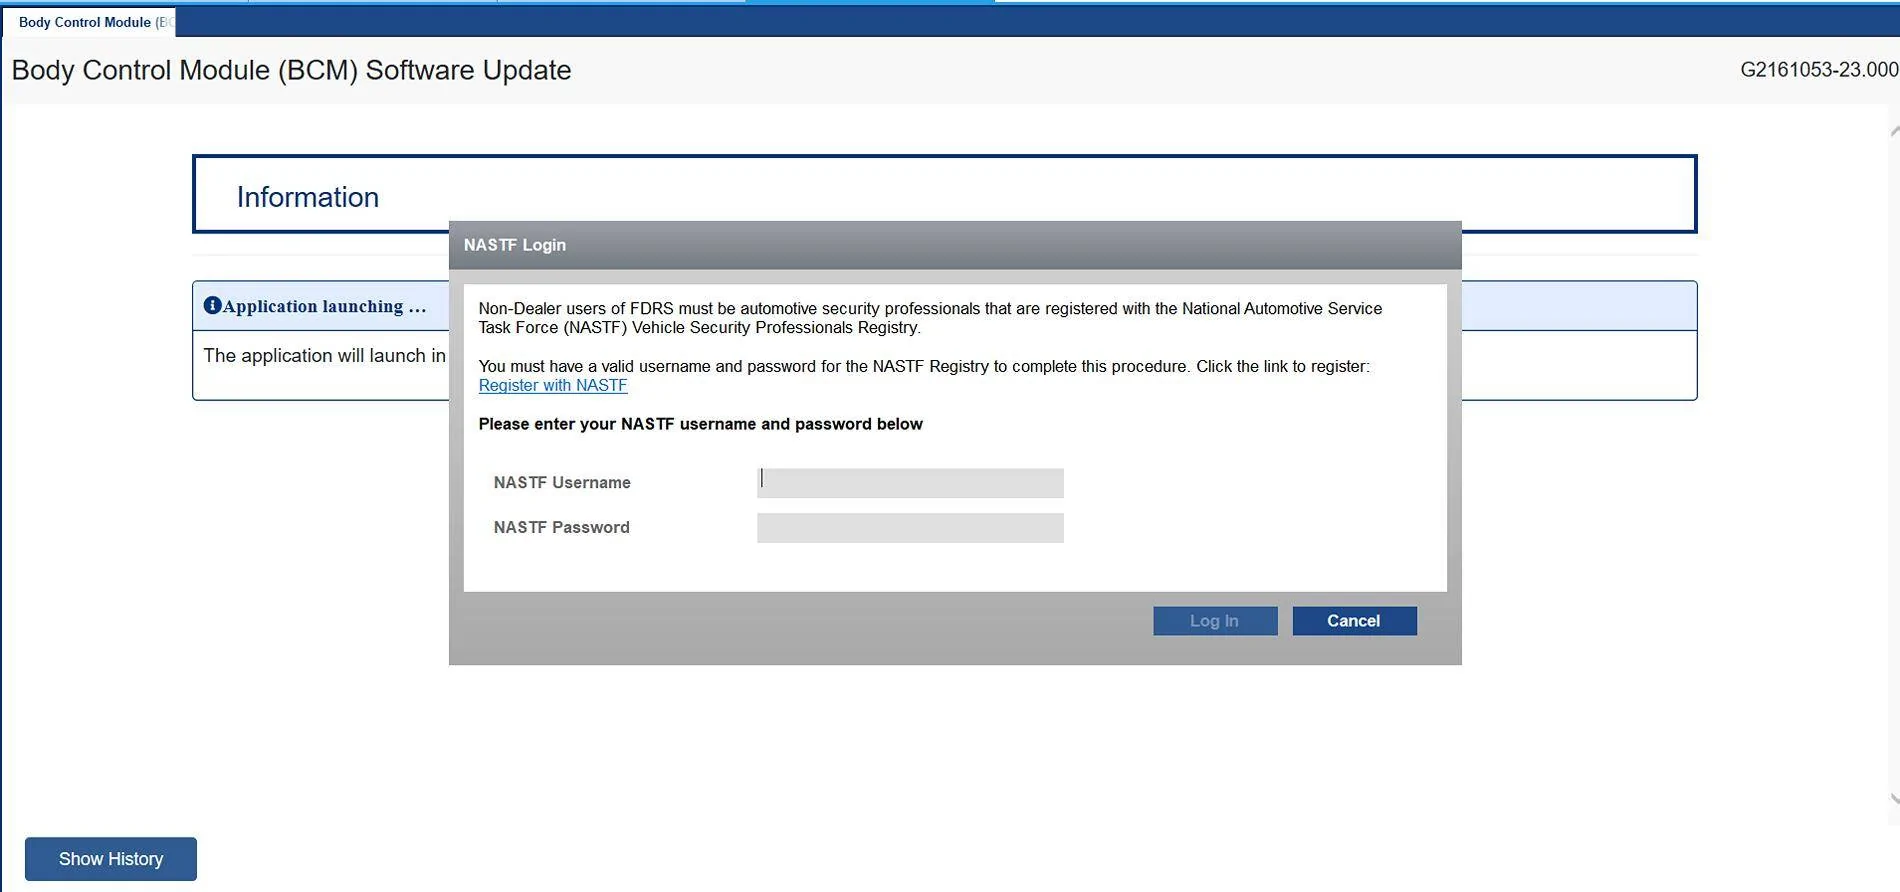This screenshot has width=1900, height=892.
Task: Click the 'application will launch in' message
Action: [324, 356]
